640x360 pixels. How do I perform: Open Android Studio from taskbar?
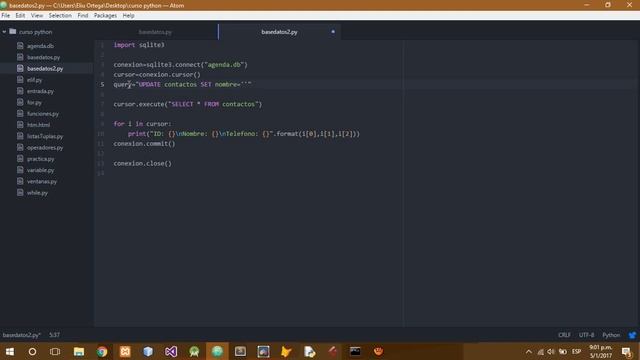[194, 351]
